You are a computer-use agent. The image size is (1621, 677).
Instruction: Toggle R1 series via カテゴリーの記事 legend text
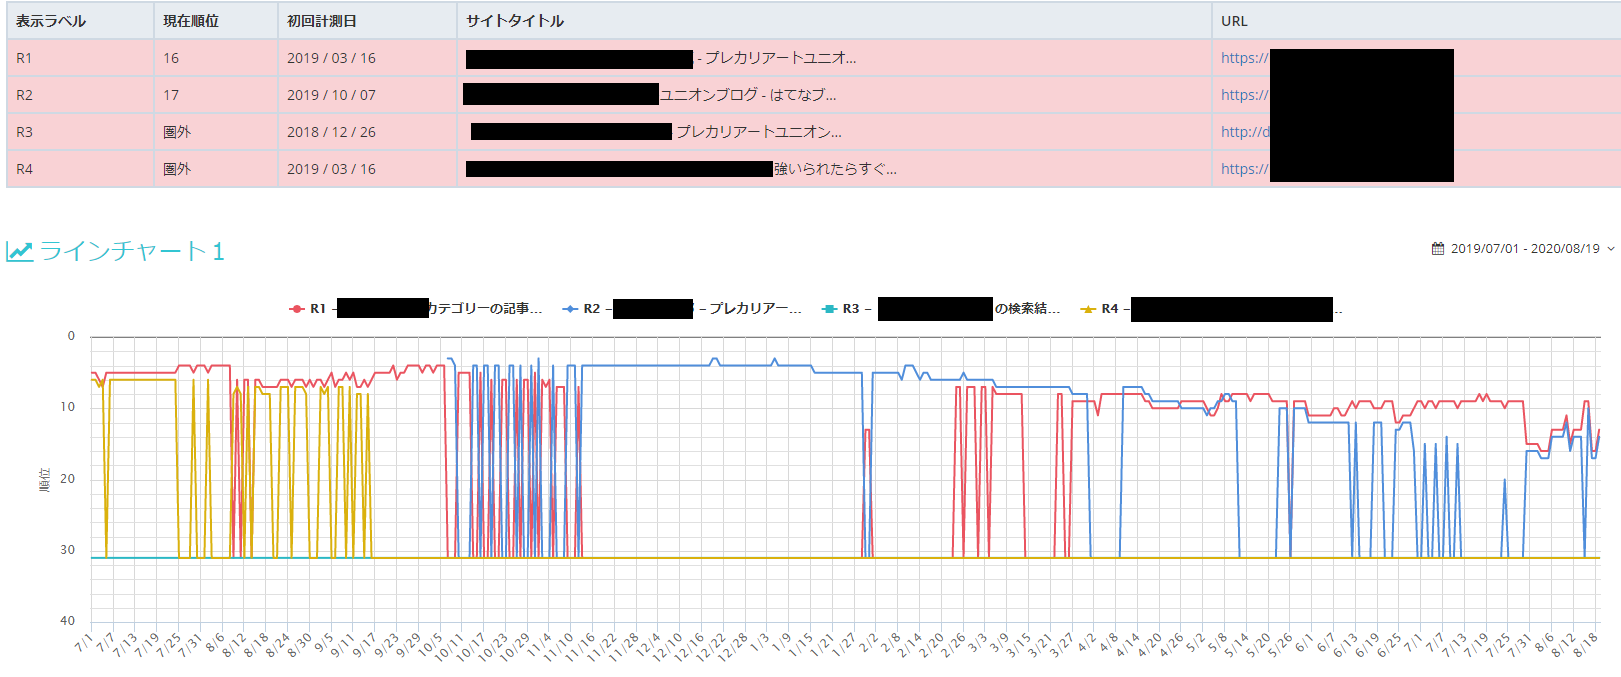485,309
